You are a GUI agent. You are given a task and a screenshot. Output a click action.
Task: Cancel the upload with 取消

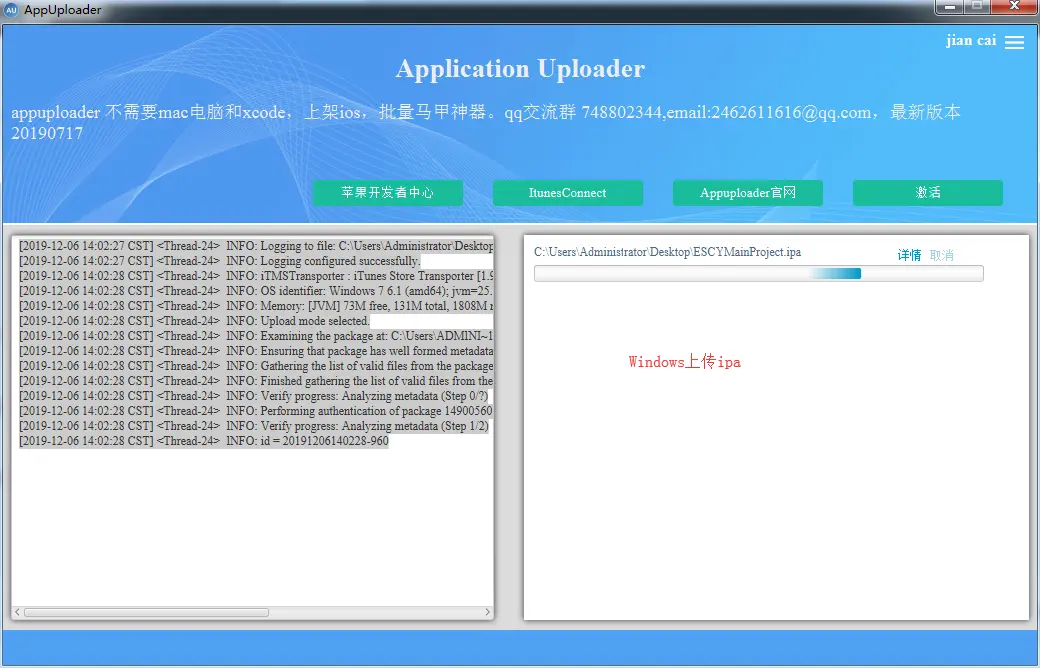coord(941,255)
